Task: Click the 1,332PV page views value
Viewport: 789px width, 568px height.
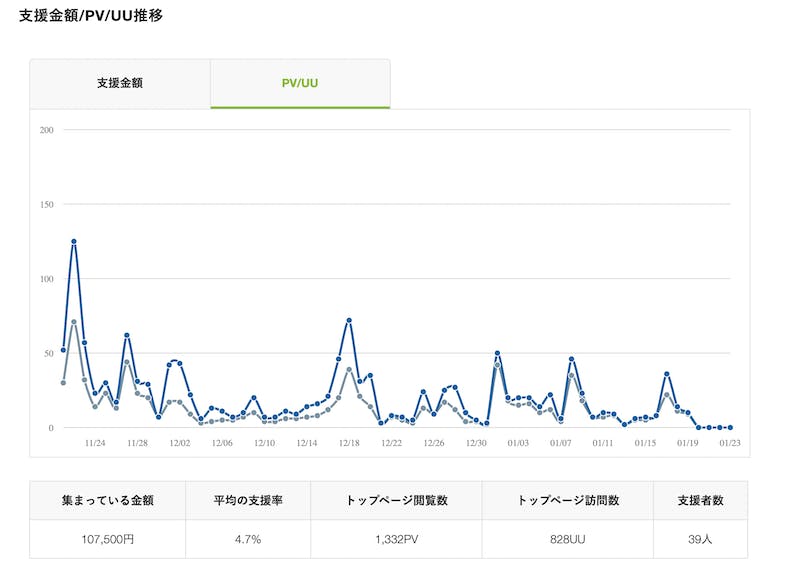Action: pos(396,539)
